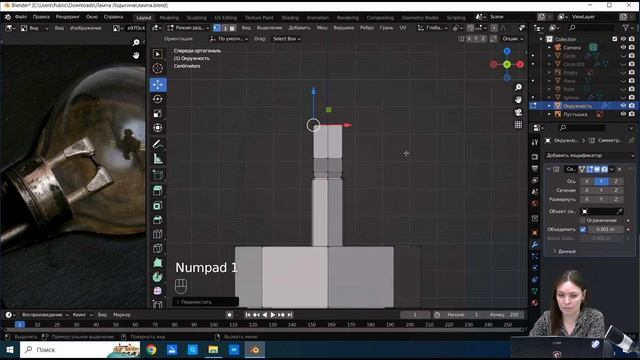This screenshot has height=360, width=640.
Task: Select the Annotate pencil tool
Action: coord(158,144)
